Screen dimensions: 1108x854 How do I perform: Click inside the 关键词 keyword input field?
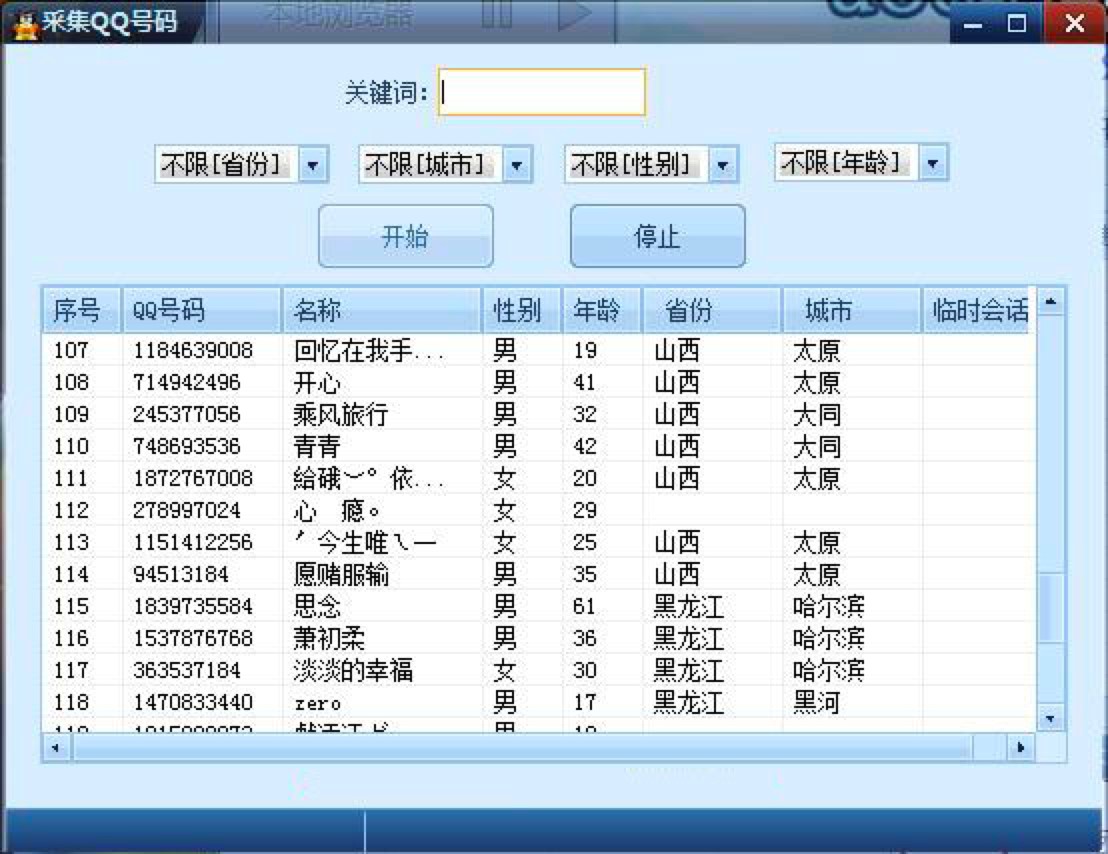click(x=540, y=90)
